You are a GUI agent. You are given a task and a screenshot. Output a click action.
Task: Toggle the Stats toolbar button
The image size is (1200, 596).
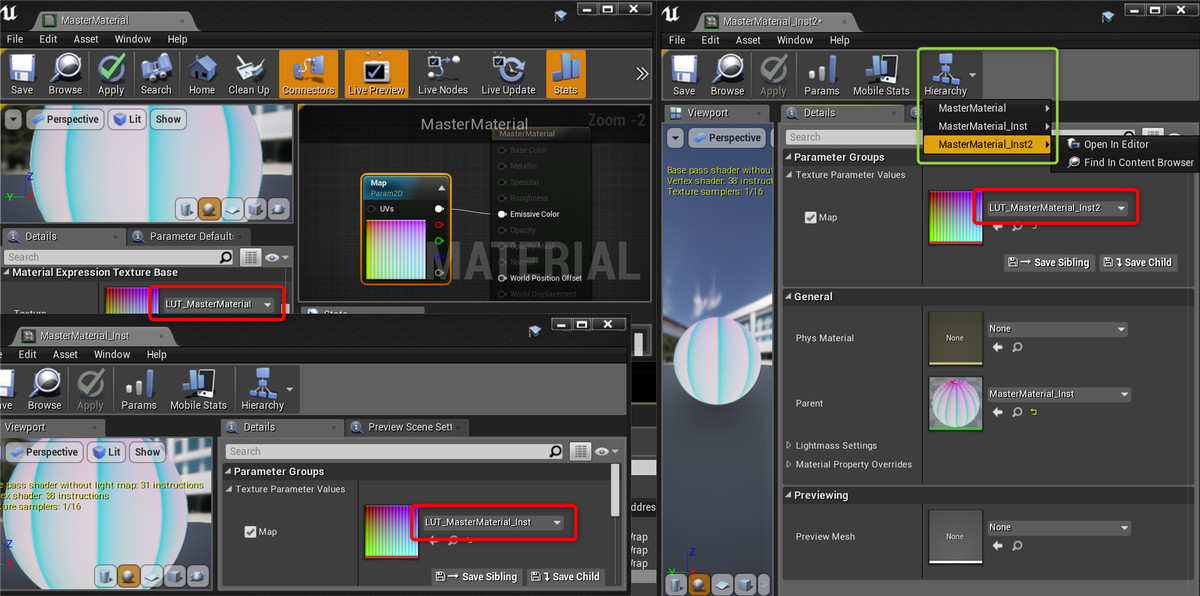pyautogui.click(x=566, y=74)
